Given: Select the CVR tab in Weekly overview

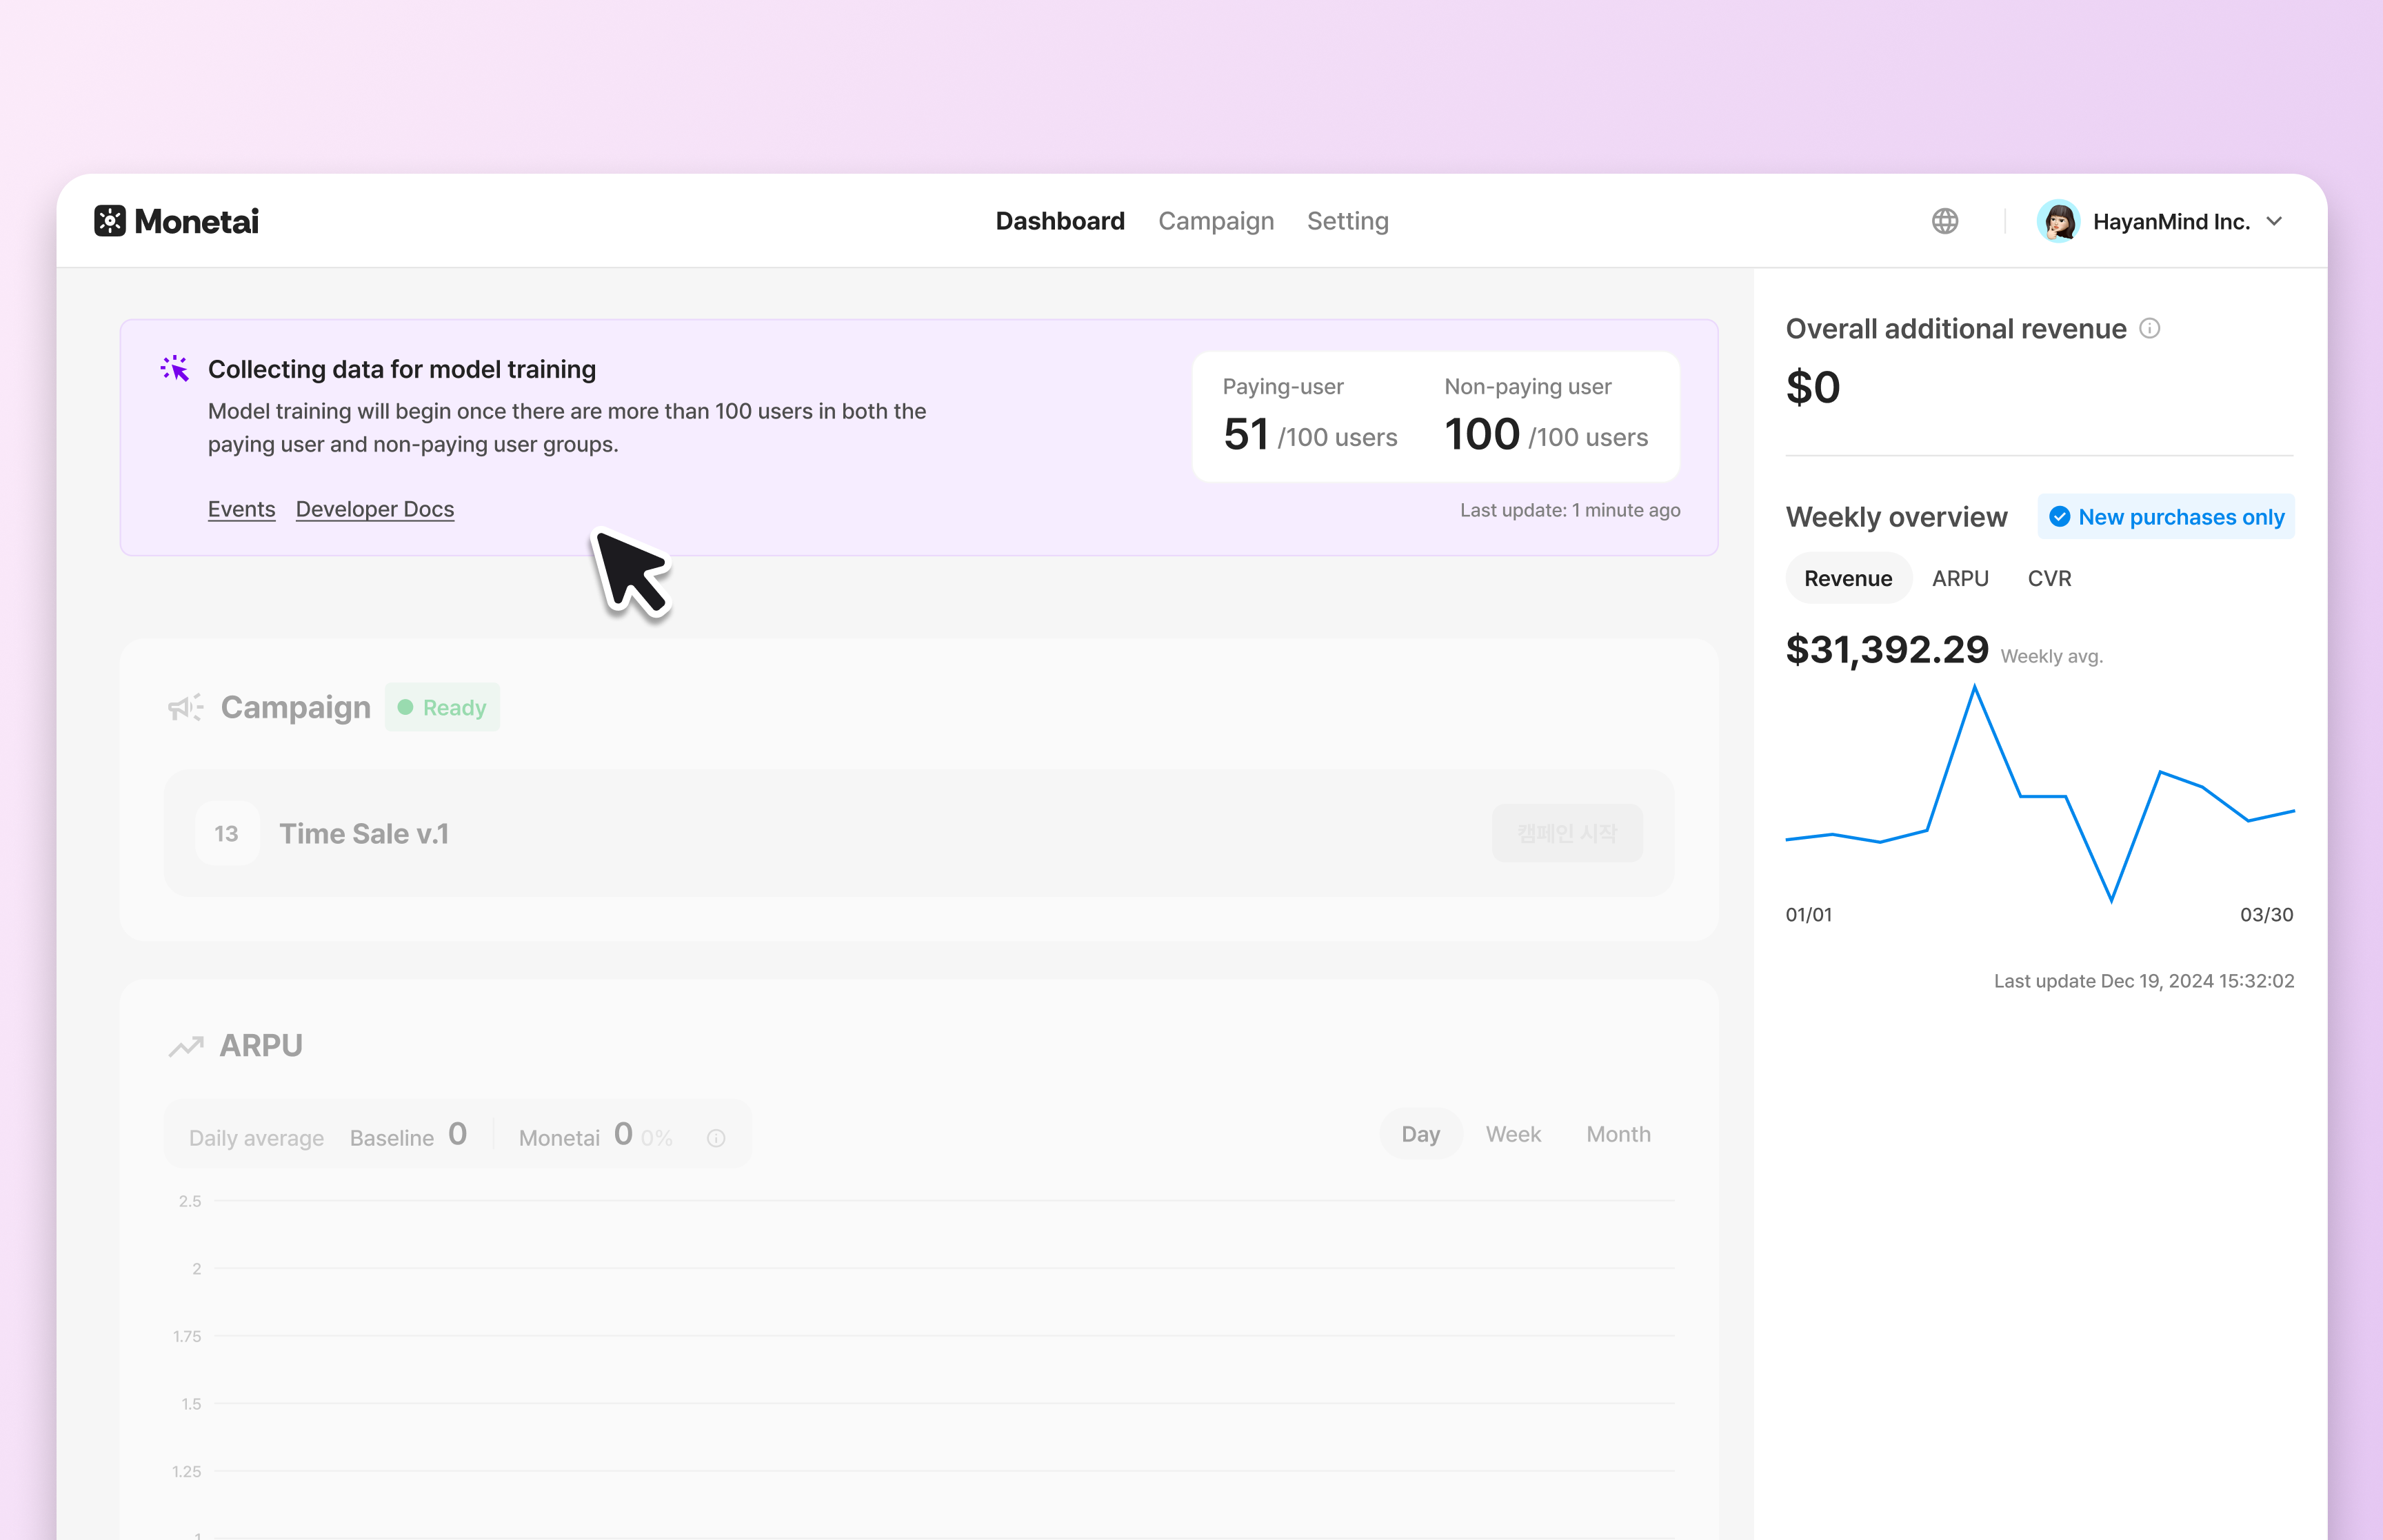Looking at the screenshot, I should click(x=2049, y=578).
